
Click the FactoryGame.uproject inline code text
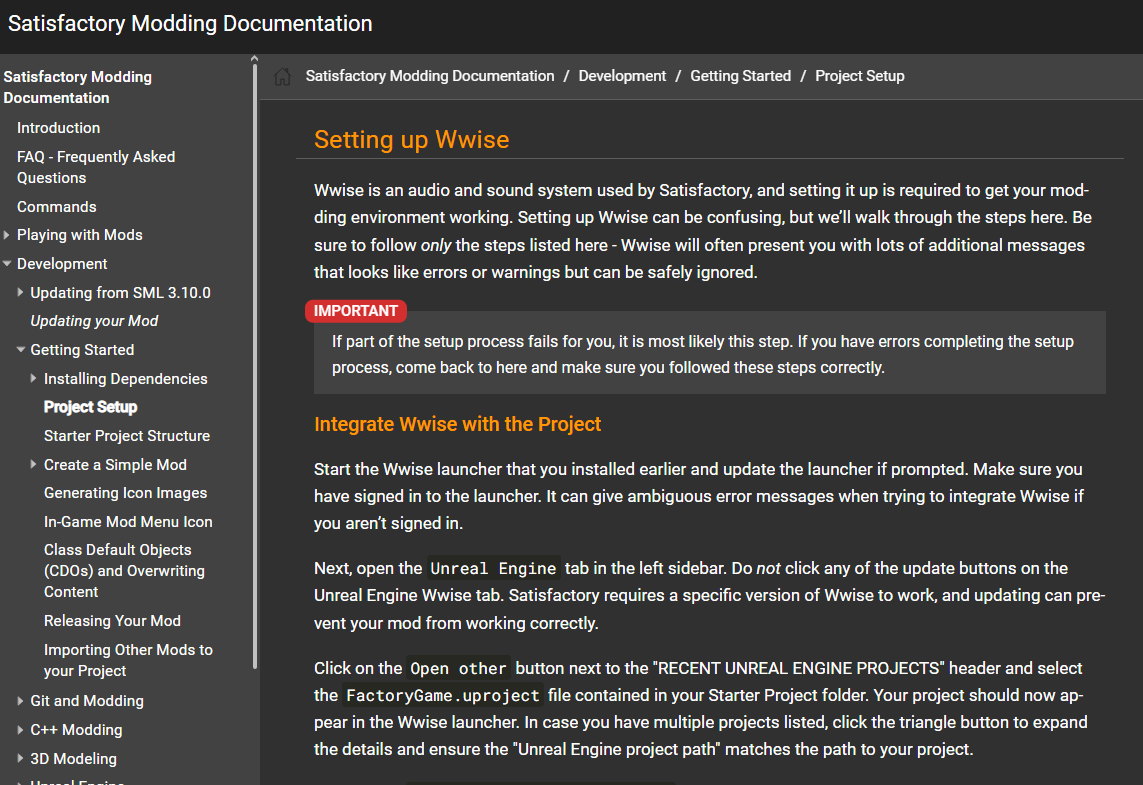pyautogui.click(x=442, y=695)
